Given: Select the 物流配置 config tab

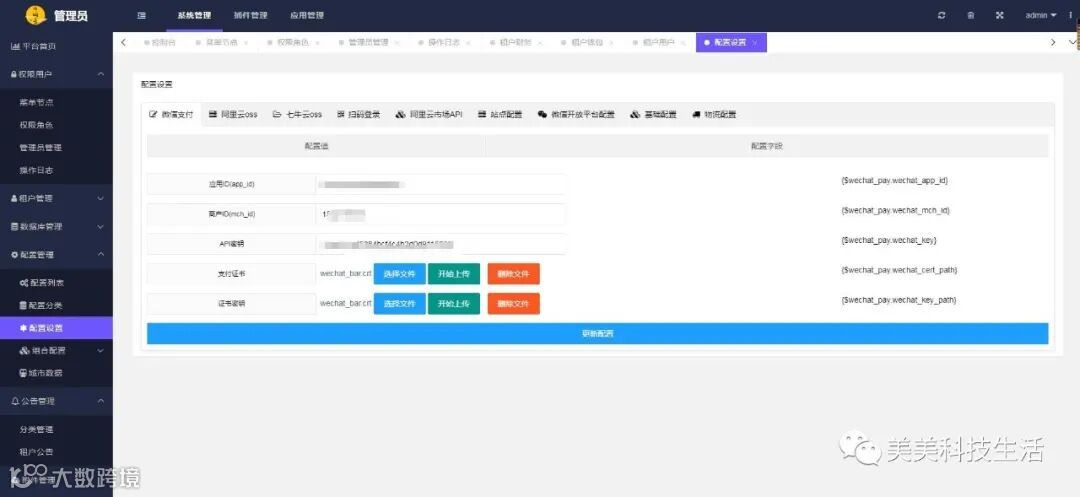Looking at the screenshot, I should click(x=714, y=114).
